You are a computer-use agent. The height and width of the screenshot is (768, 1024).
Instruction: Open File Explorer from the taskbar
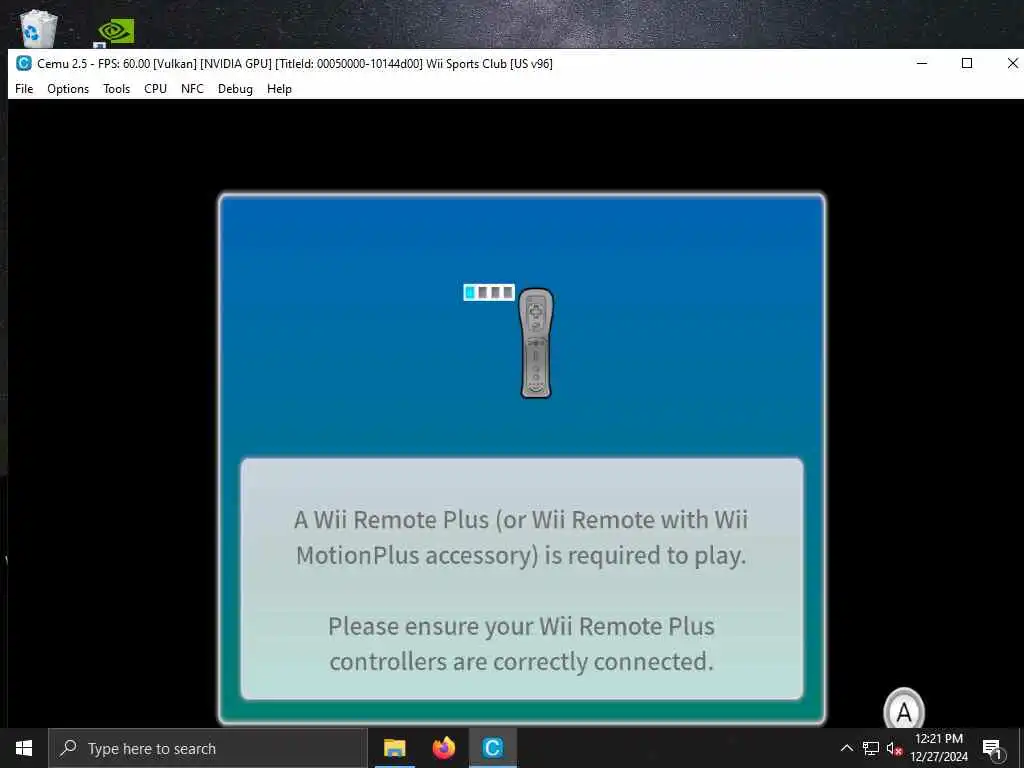[394, 748]
